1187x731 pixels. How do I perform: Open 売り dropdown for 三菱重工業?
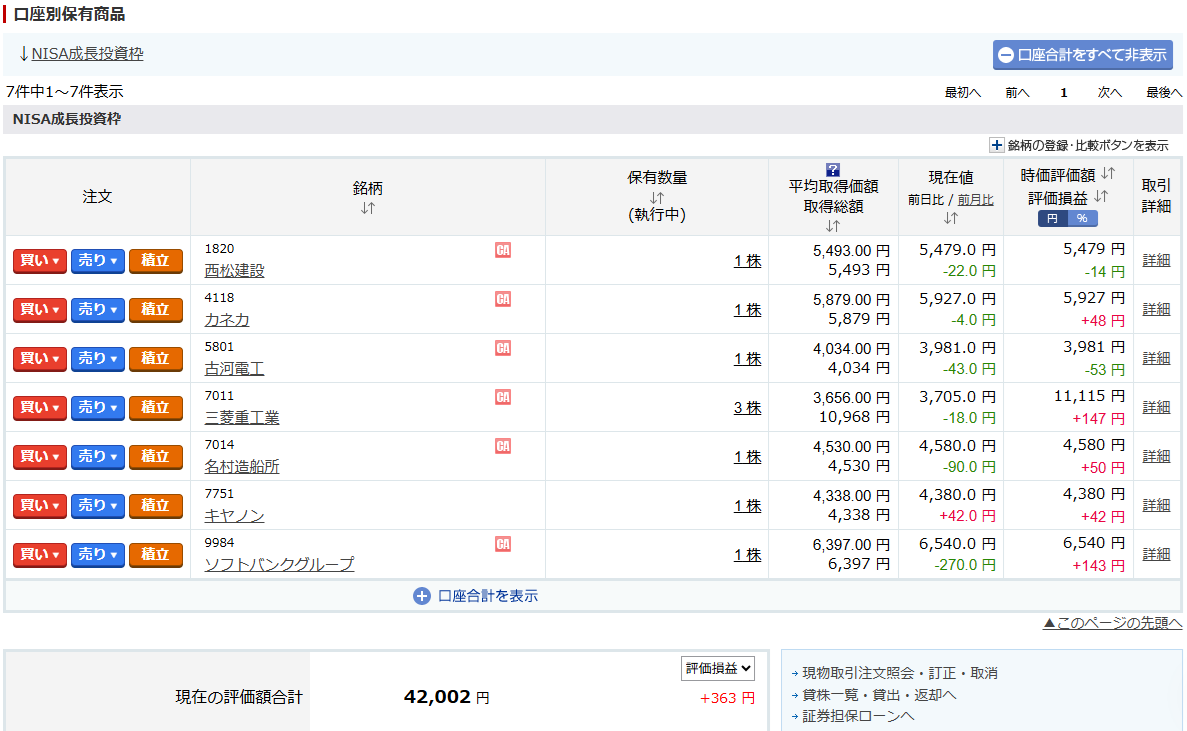pos(98,408)
